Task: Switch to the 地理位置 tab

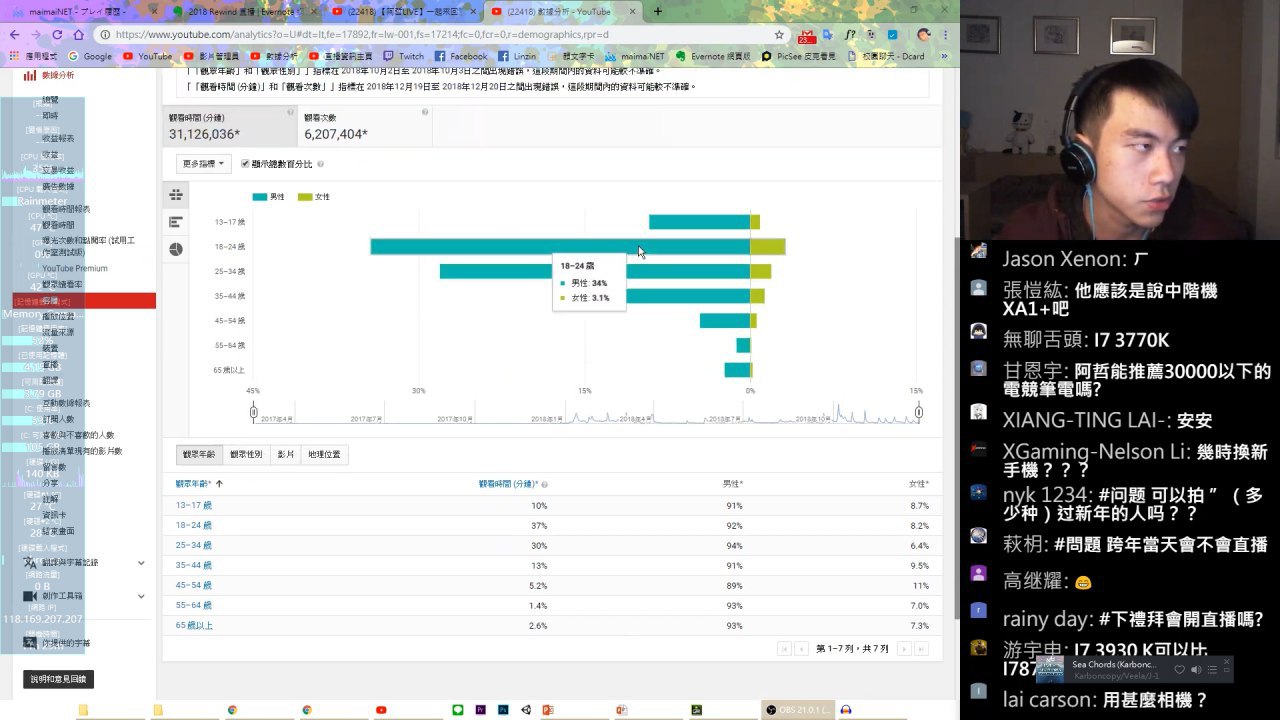Action: (x=324, y=454)
